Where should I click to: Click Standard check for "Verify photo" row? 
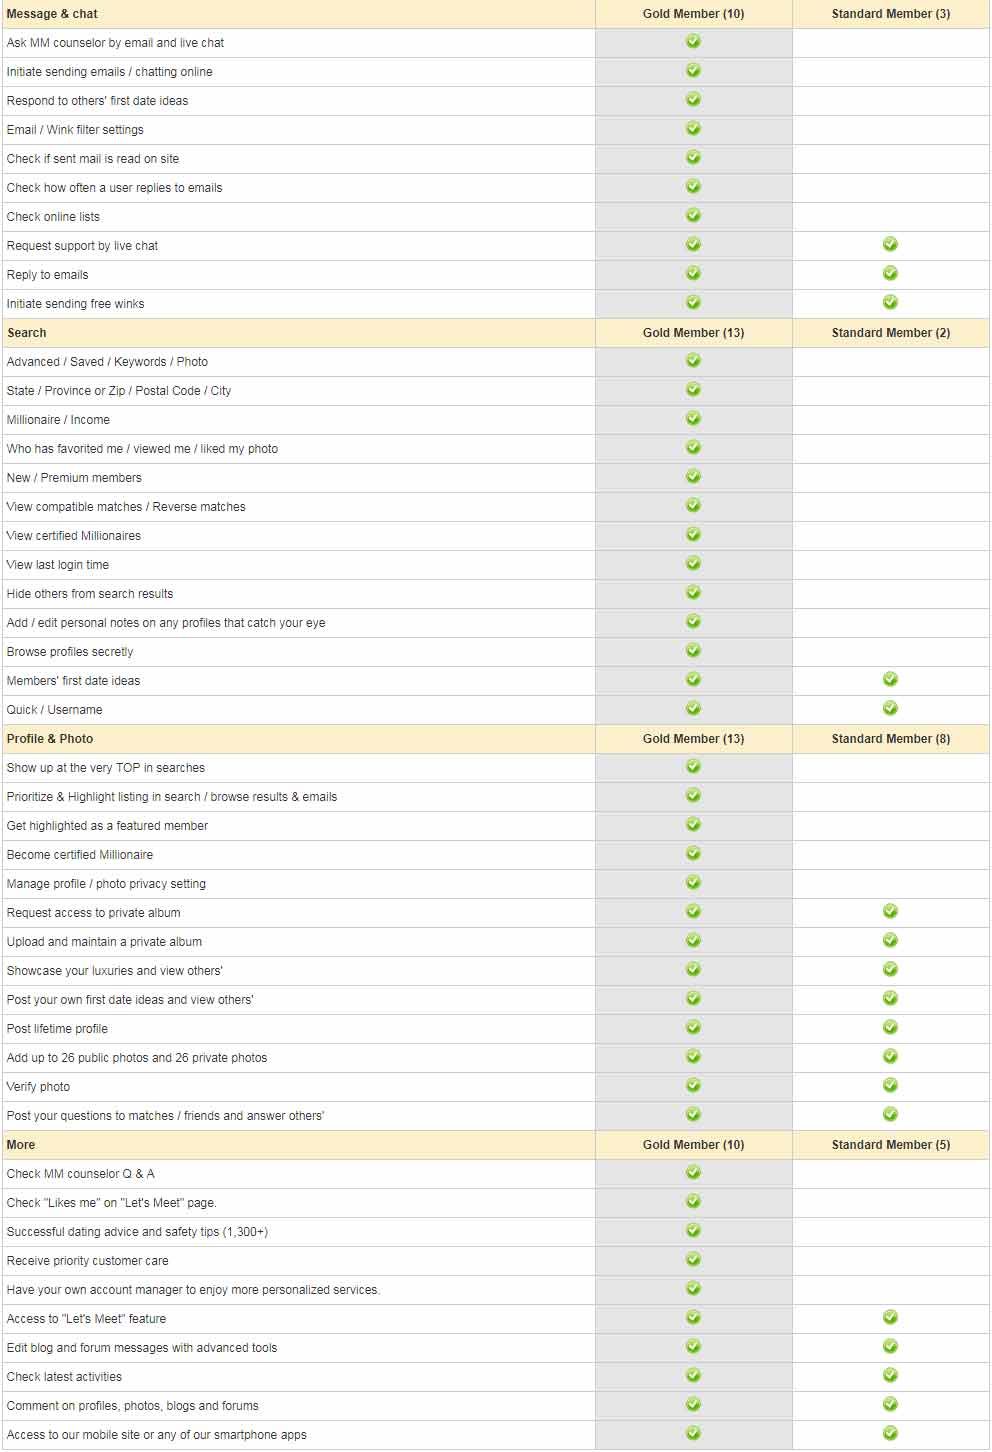click(x=890, y=1086)
